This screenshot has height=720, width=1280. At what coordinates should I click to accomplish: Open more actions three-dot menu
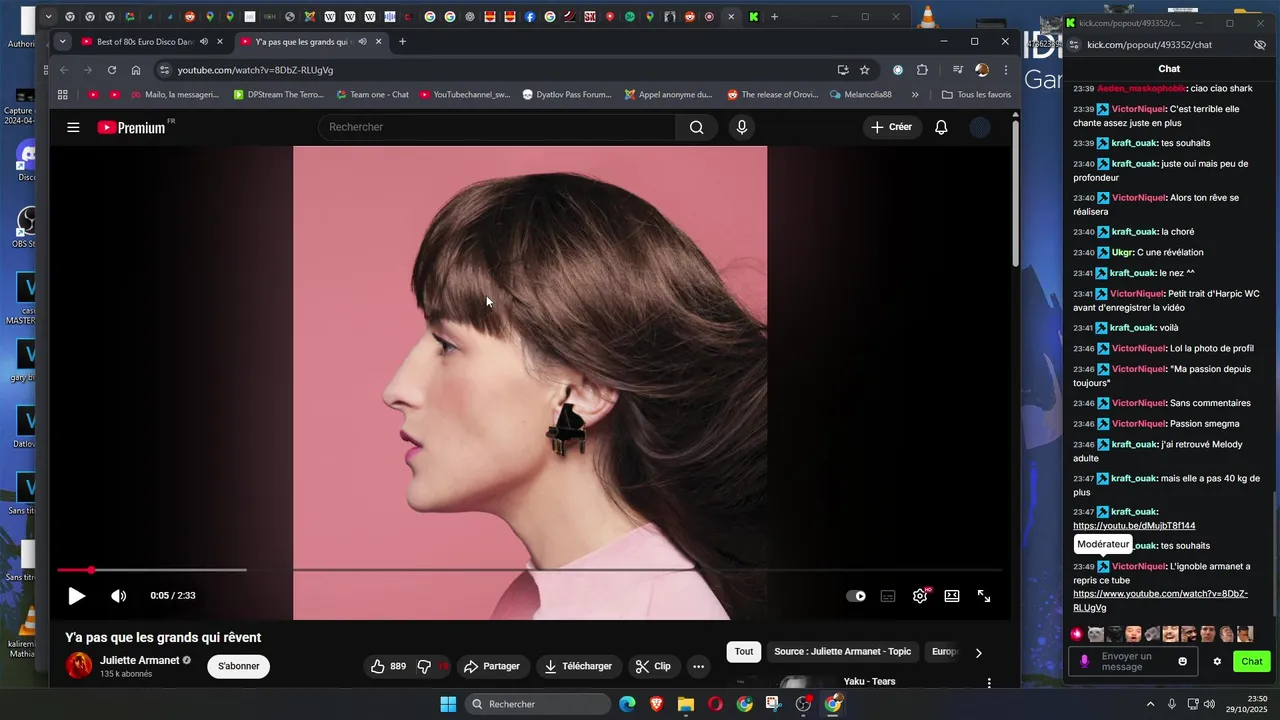[x=699, y=666]
